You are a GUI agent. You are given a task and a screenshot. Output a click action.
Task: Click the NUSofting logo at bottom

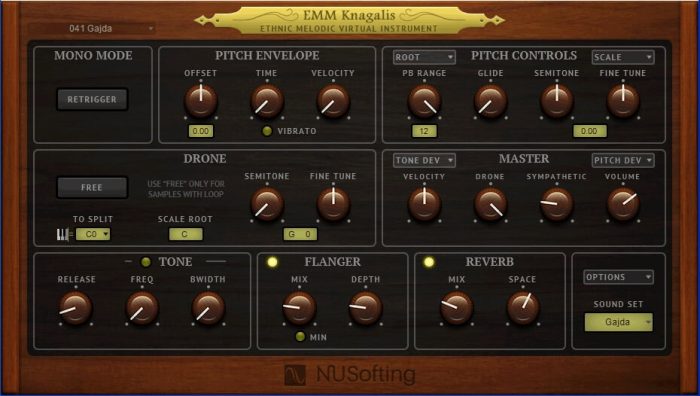click(350, 375)
